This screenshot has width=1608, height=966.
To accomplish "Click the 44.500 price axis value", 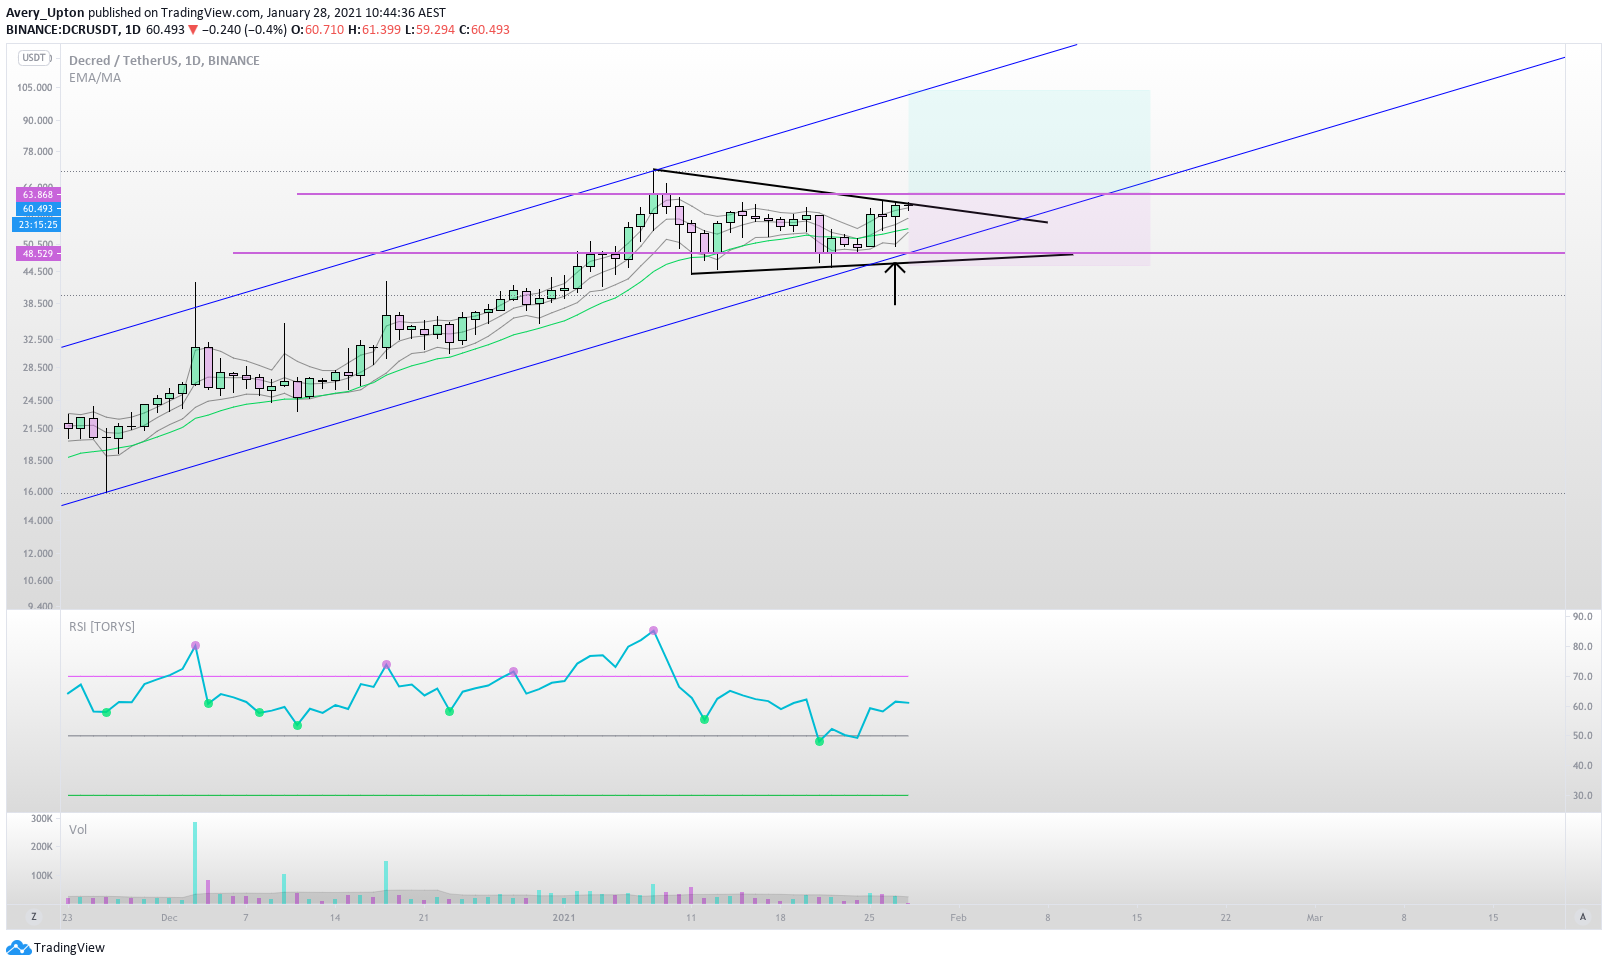I will 38,272.
